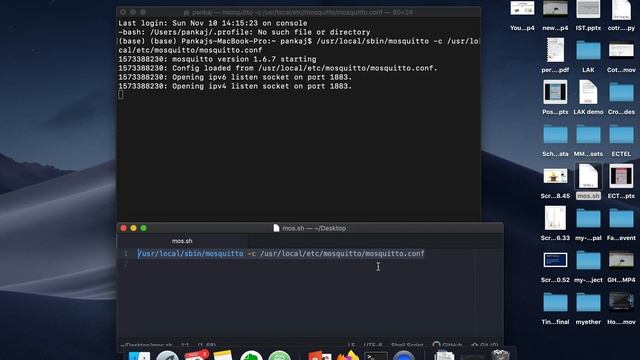The image size is (640, 360).
Task: Click the file icon in editor title bar
Action: coord(276,228)
